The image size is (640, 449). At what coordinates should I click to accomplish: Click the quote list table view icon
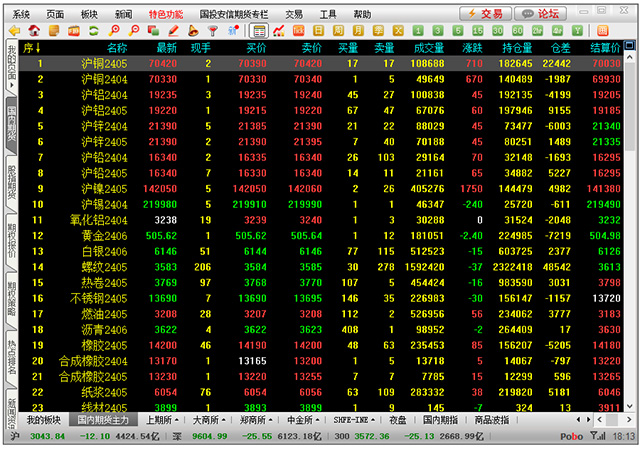pyautogui.click(x=258, y=31)
